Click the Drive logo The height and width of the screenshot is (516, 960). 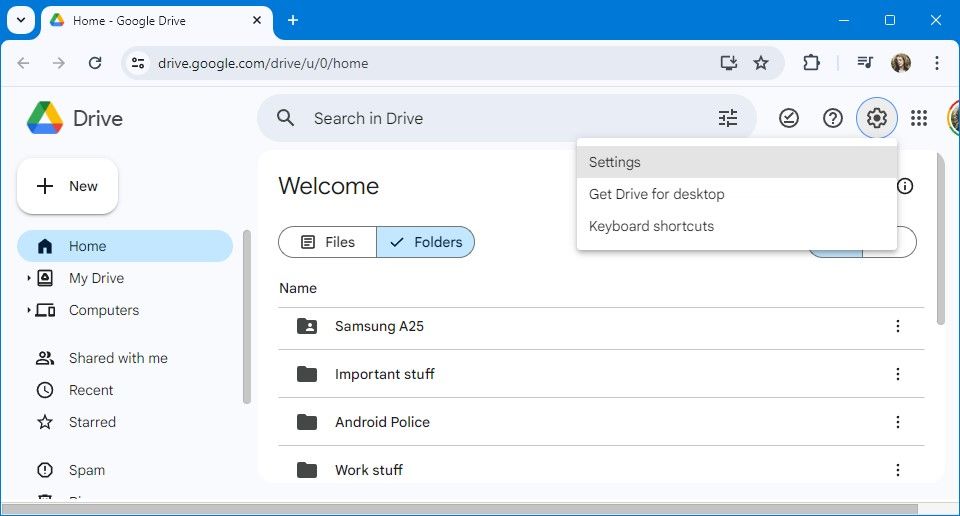(75, 118)
